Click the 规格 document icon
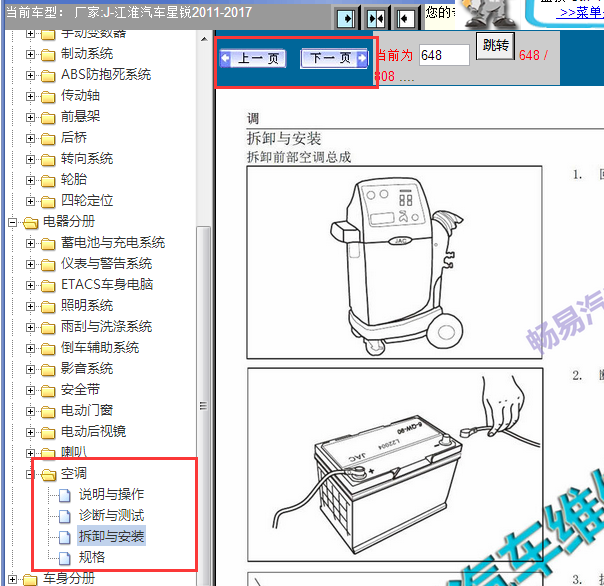 [x=65, y=558]
